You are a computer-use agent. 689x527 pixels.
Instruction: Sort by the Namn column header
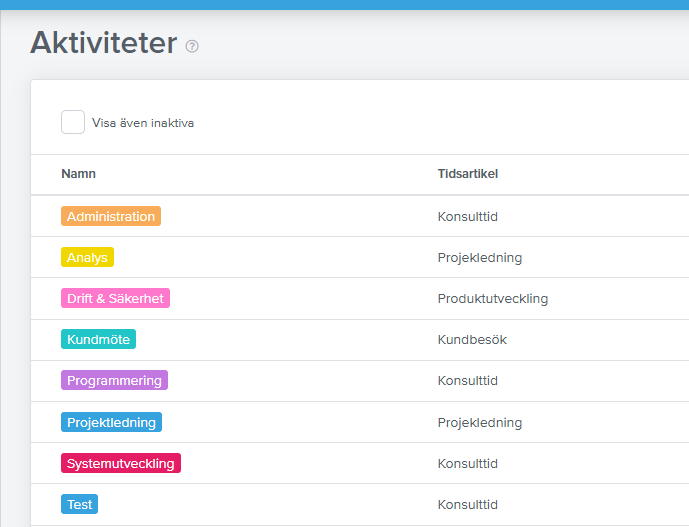(78, 174)
